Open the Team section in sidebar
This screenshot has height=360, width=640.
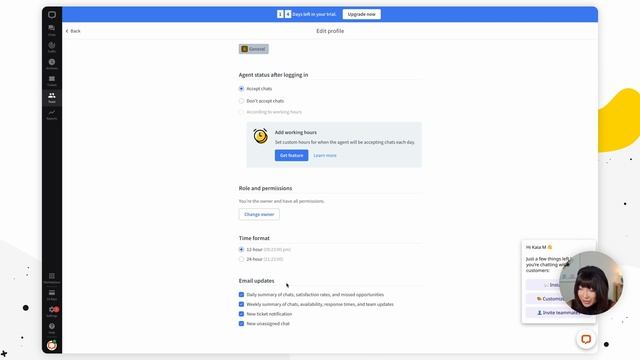52,98
